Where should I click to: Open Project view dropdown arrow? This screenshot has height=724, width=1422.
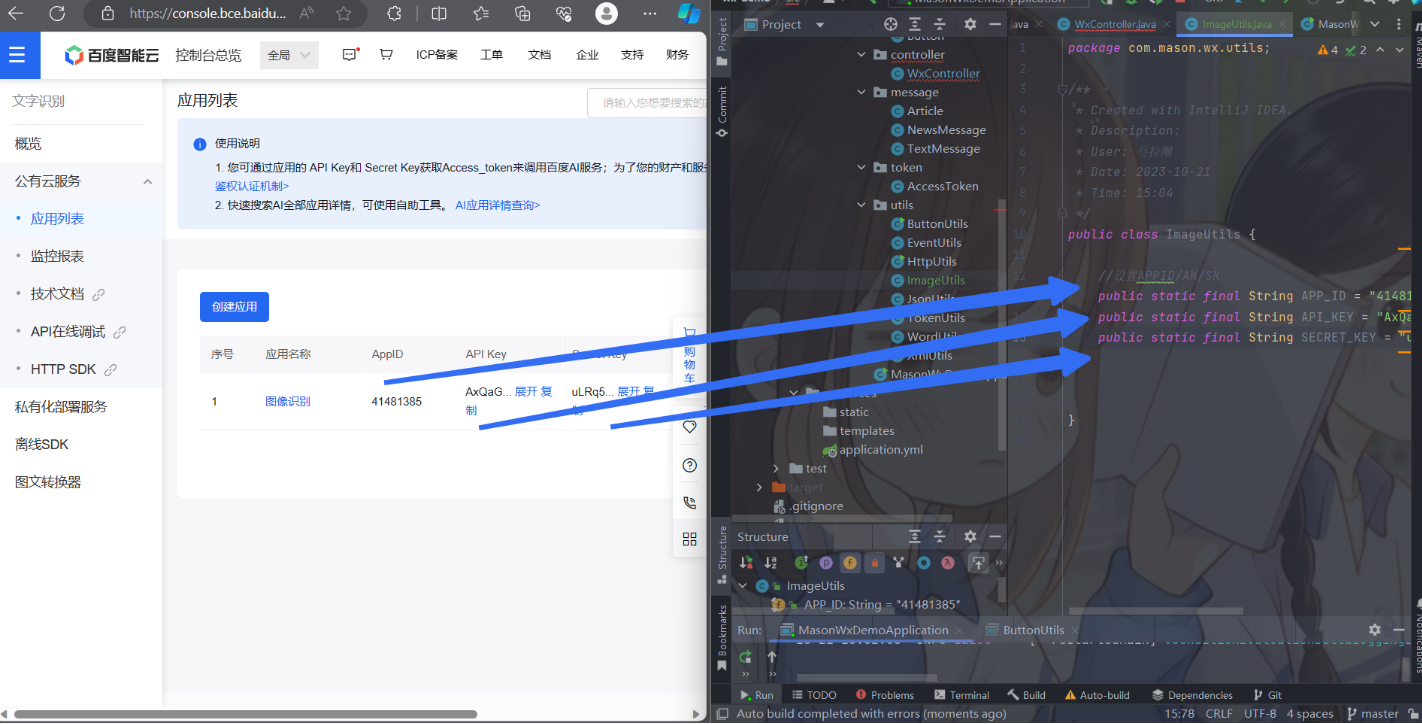pos(820,25)
